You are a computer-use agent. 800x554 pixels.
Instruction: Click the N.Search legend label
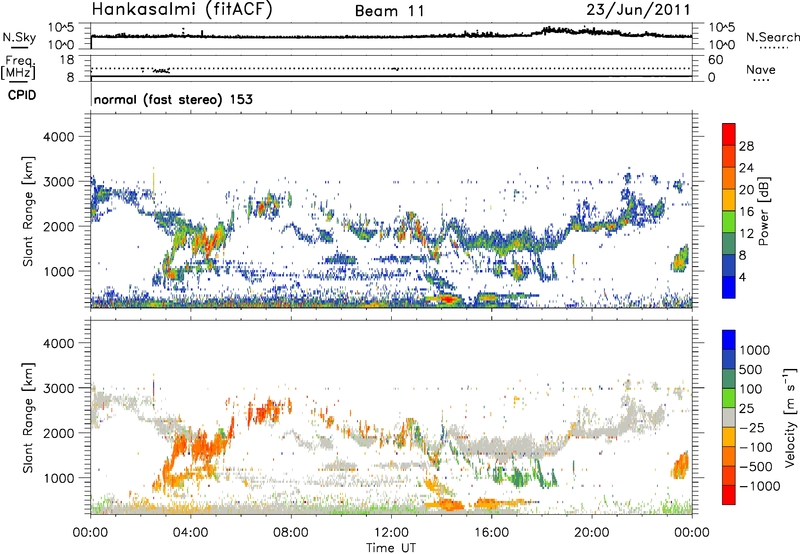click(x=772, y=37)
